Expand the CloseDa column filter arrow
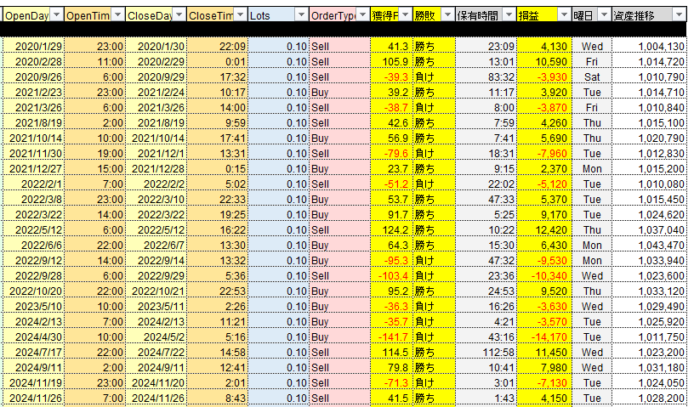This screenshot has height=407, width=694. click(x=178, y=15)
